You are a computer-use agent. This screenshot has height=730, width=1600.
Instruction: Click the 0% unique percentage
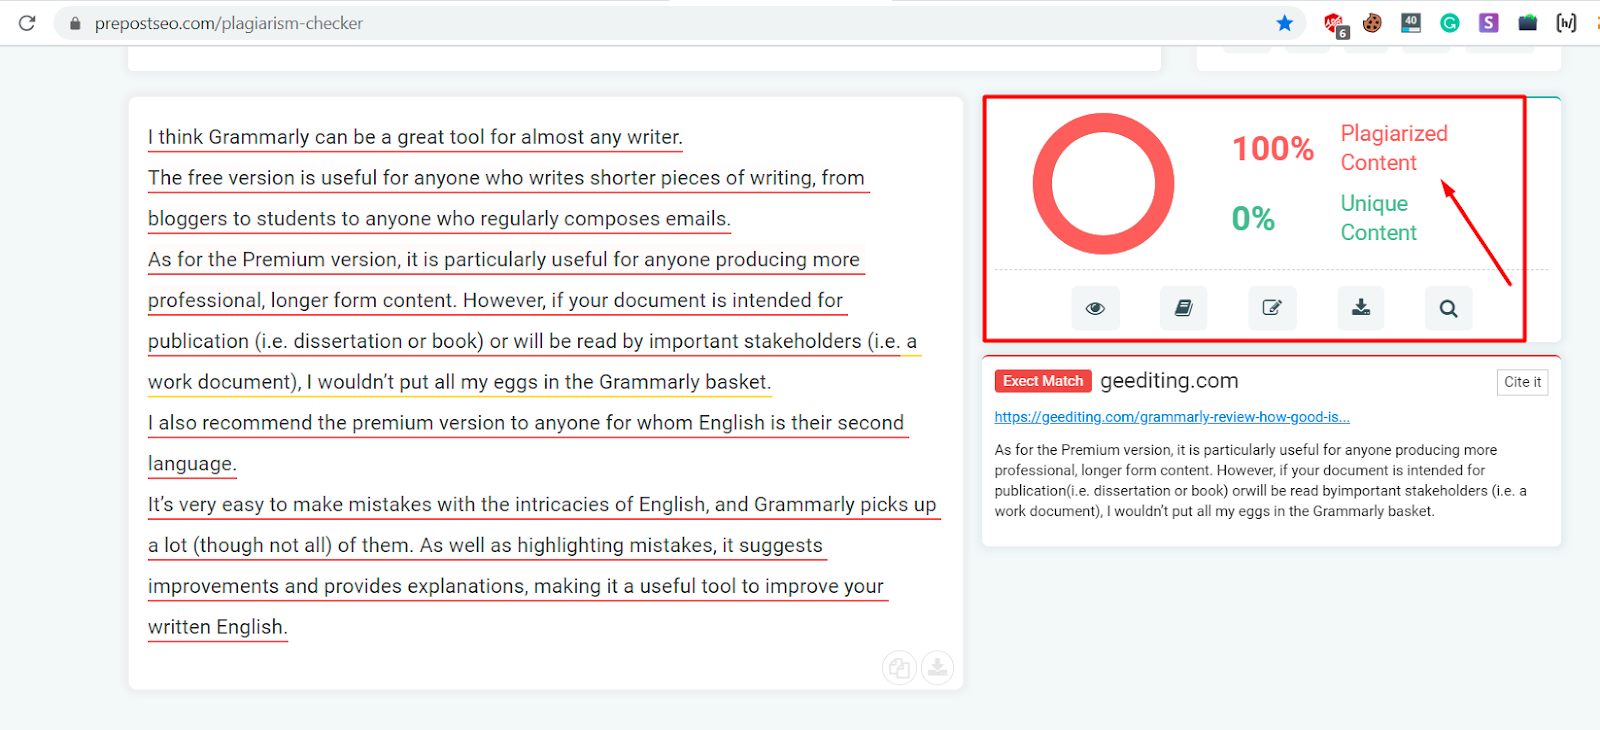click(1253, 219)
